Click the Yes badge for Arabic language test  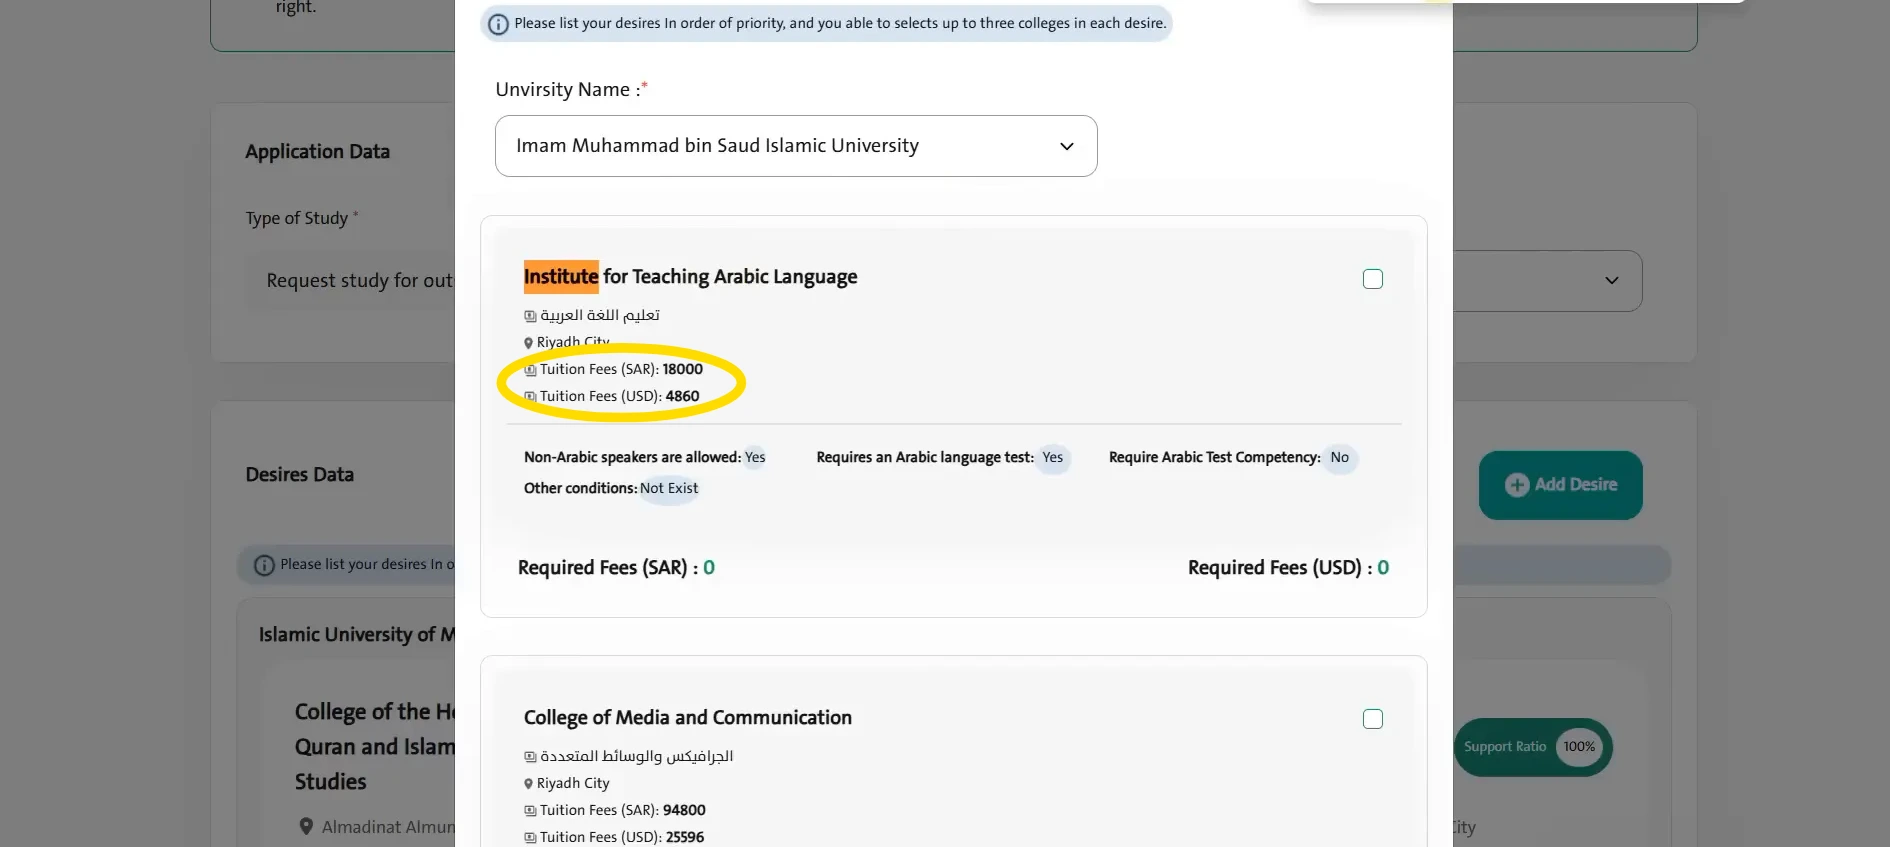click(x=1053, y=458)
